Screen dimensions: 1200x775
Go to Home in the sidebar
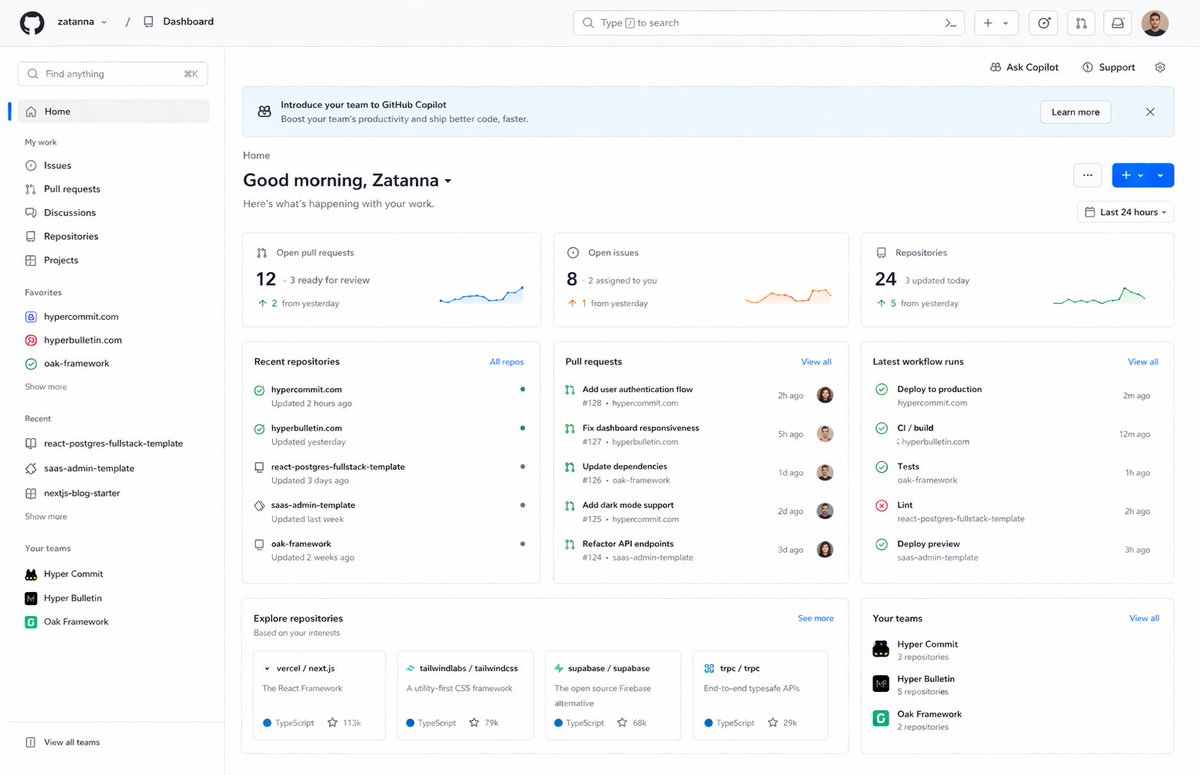coord(113,111)
